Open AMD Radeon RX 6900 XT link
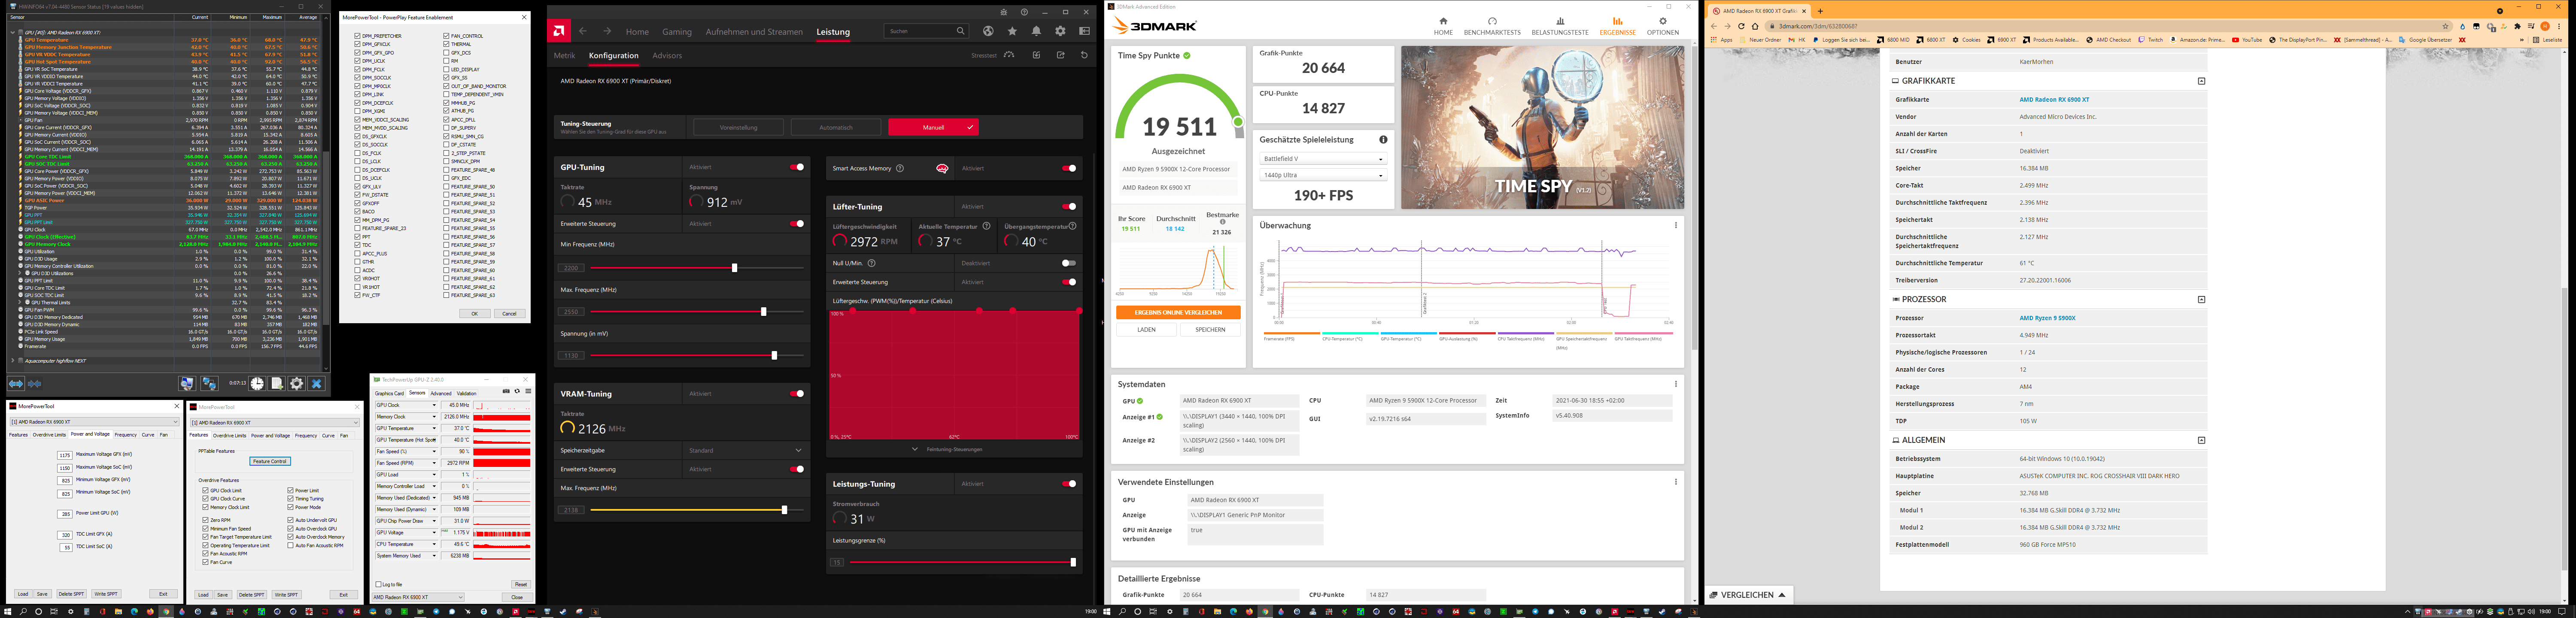This screenshot has height=618, width=2576. [x=2054, y=100]
